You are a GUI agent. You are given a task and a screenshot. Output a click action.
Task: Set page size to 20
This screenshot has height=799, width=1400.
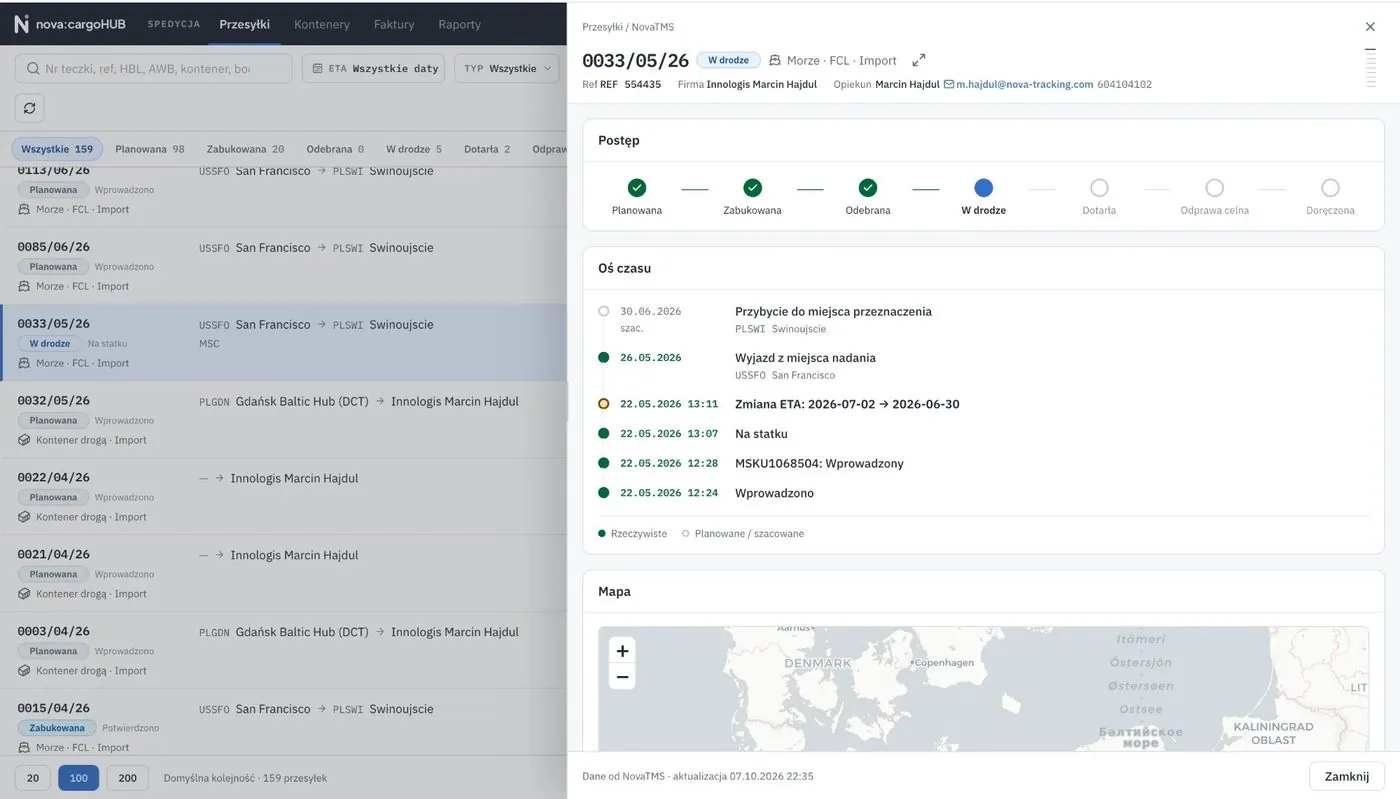[33, 778]
